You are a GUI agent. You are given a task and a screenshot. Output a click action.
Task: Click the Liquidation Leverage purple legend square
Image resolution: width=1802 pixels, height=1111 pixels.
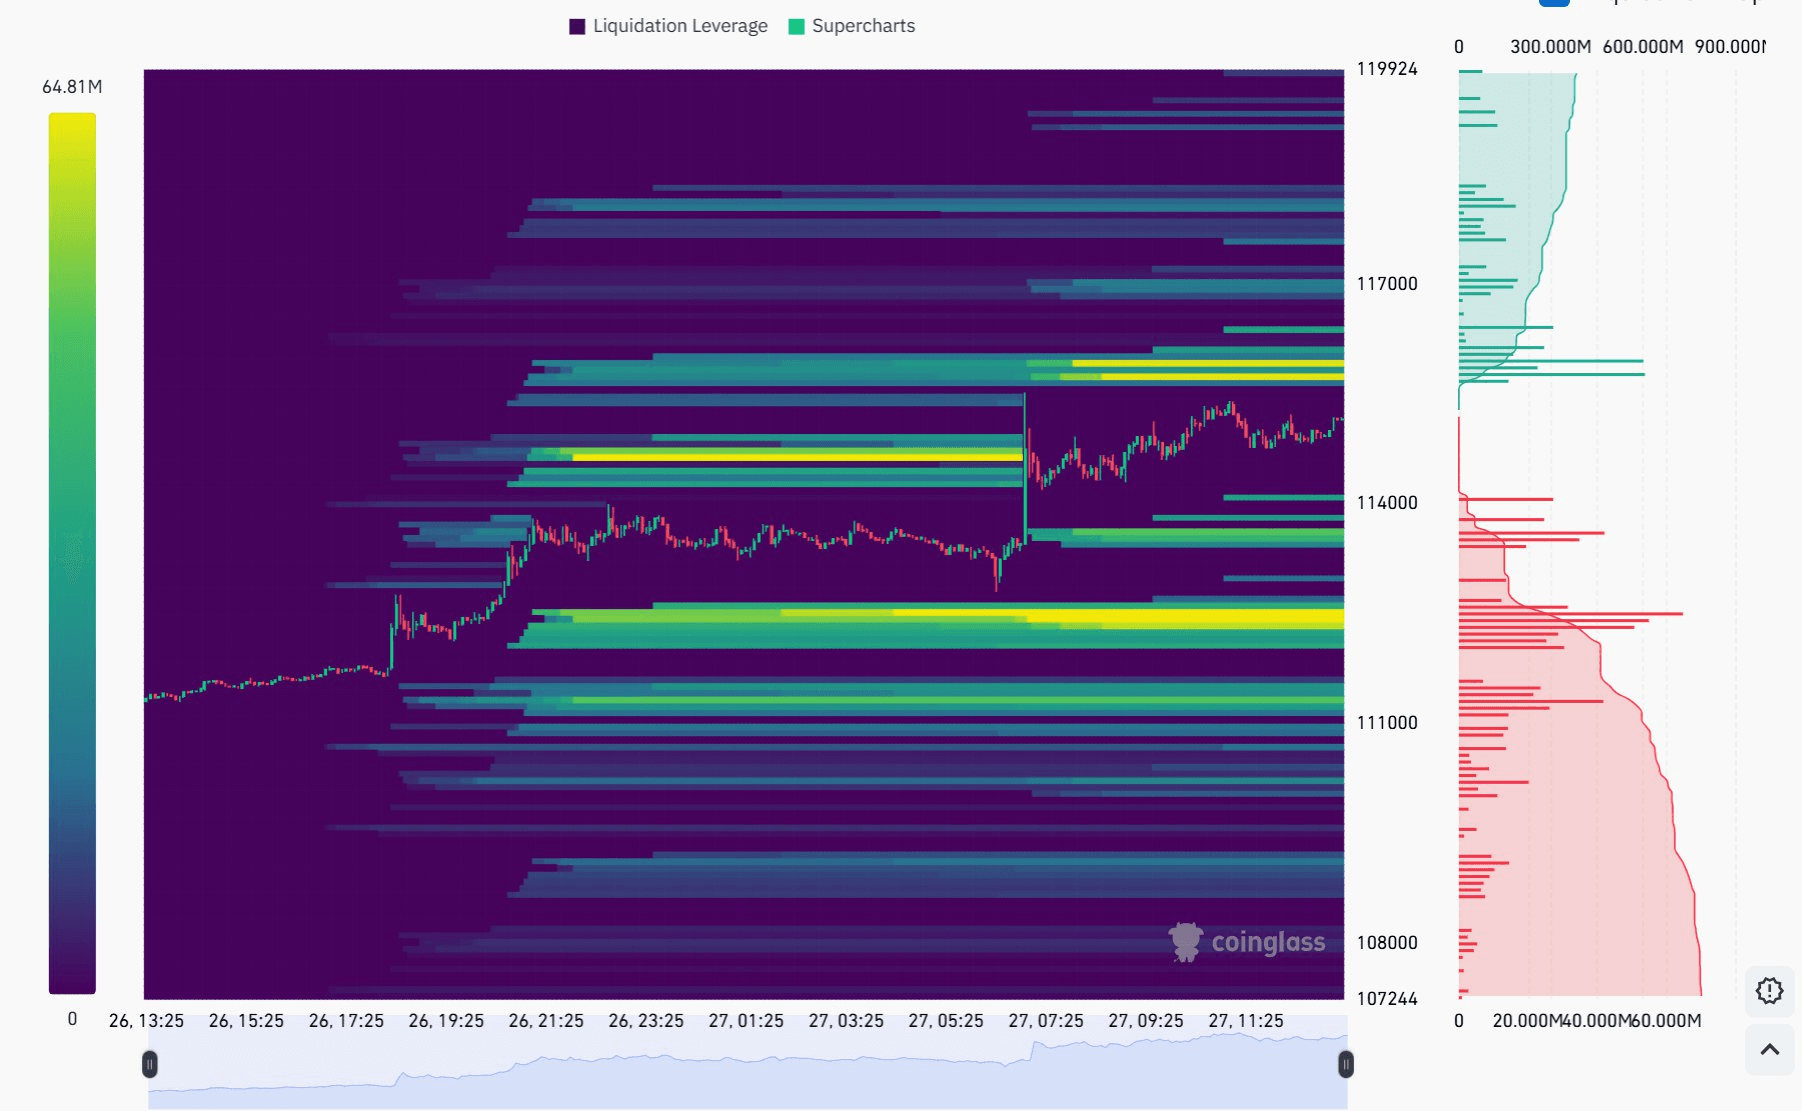tap(577, 27)
